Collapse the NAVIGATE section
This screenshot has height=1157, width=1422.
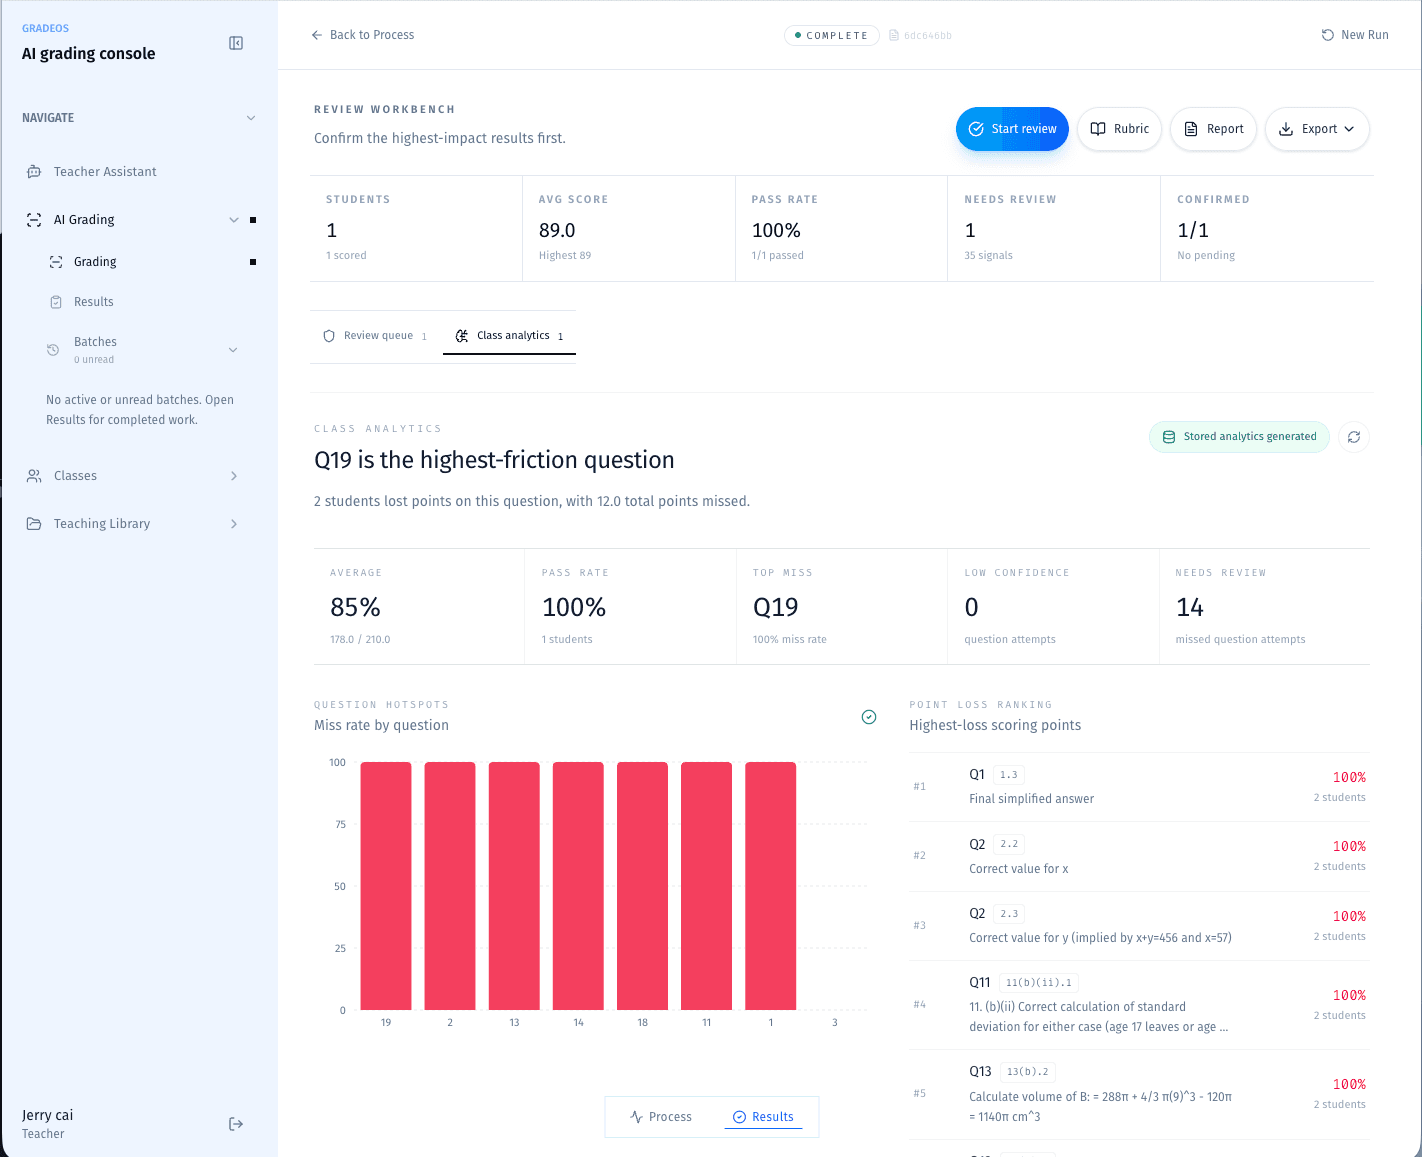[251, 118]
